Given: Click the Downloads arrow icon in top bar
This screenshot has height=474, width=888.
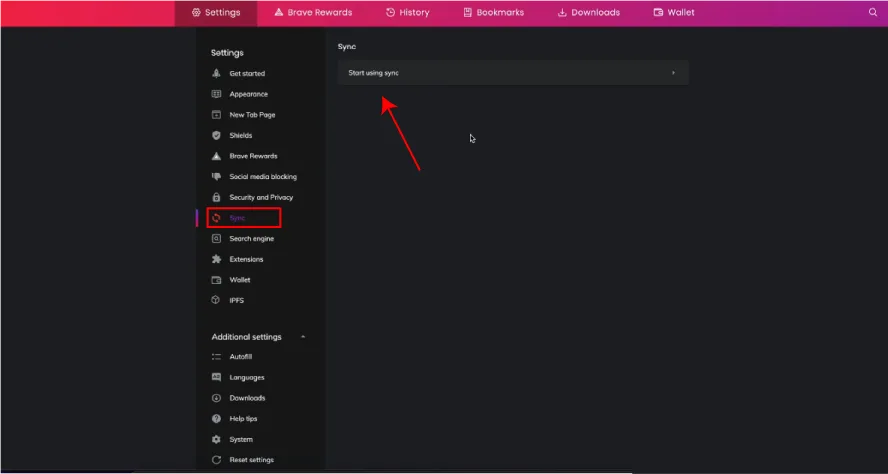Looking at the screenshot, I should pos(562,12).
